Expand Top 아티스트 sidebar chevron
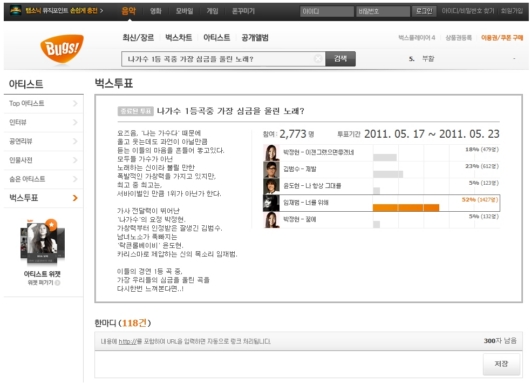531x383 pixels. coord(75,103)
